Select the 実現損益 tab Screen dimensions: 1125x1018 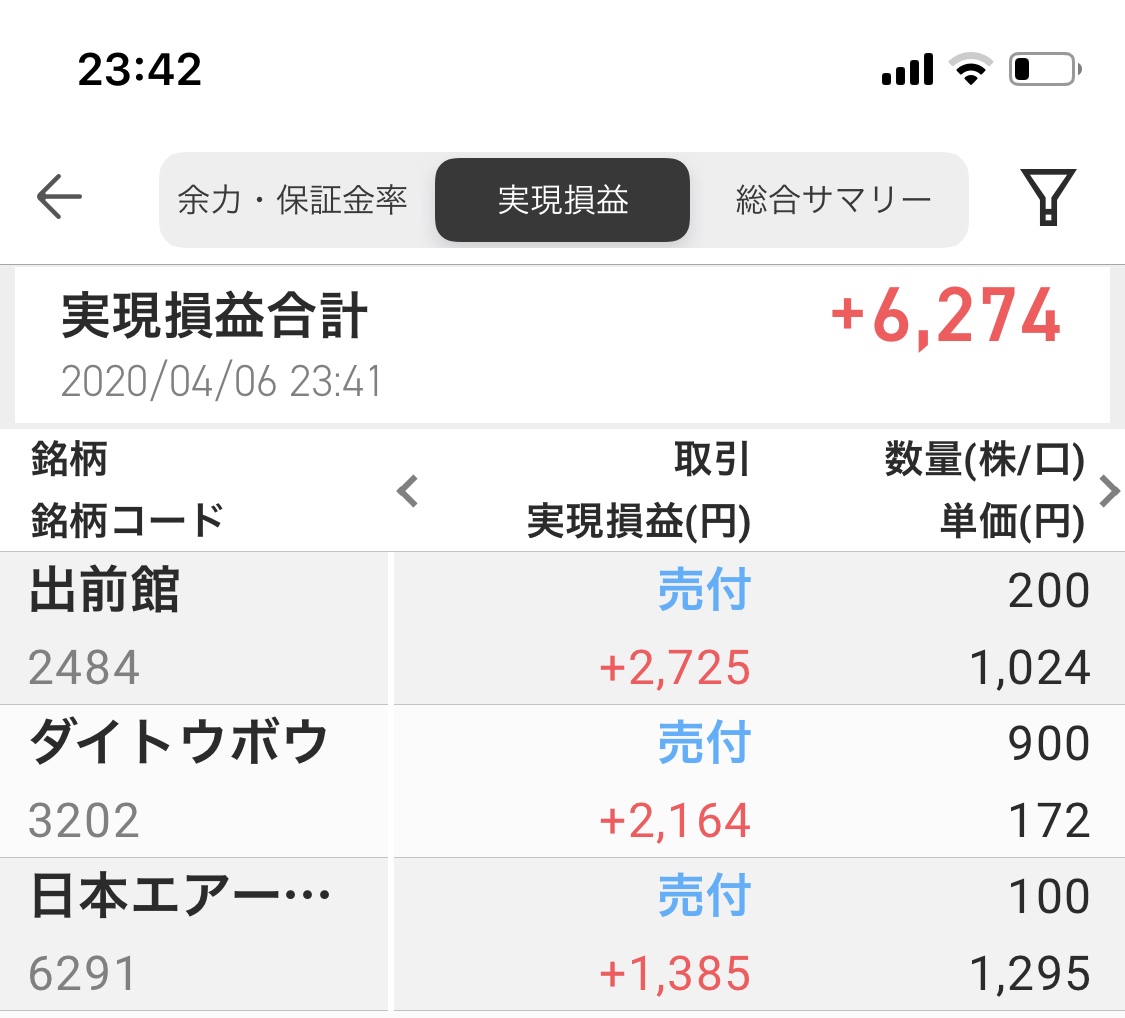[563, 200]
